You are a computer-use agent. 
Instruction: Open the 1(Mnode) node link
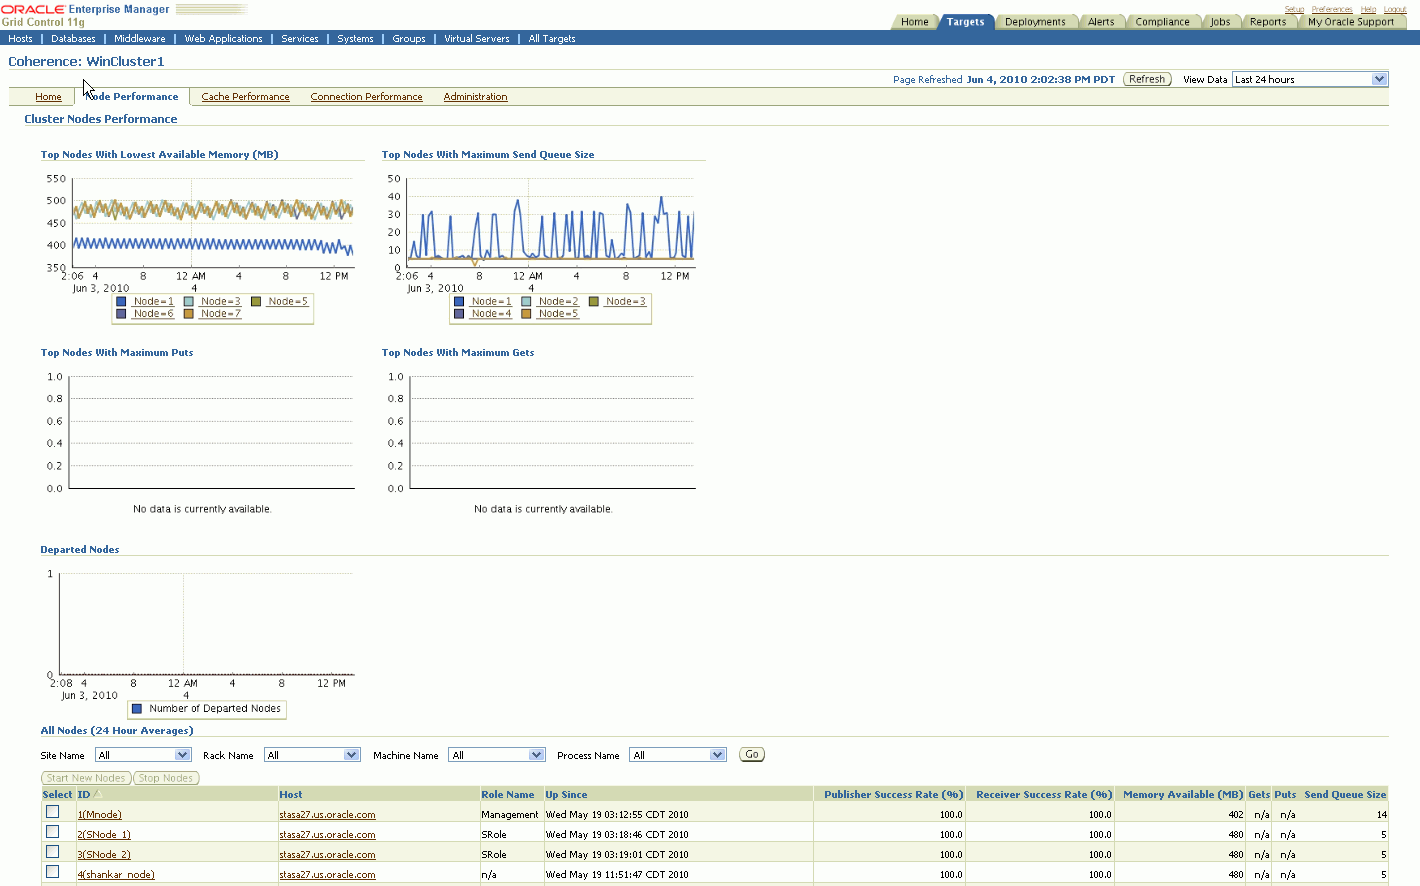point(100,815)
